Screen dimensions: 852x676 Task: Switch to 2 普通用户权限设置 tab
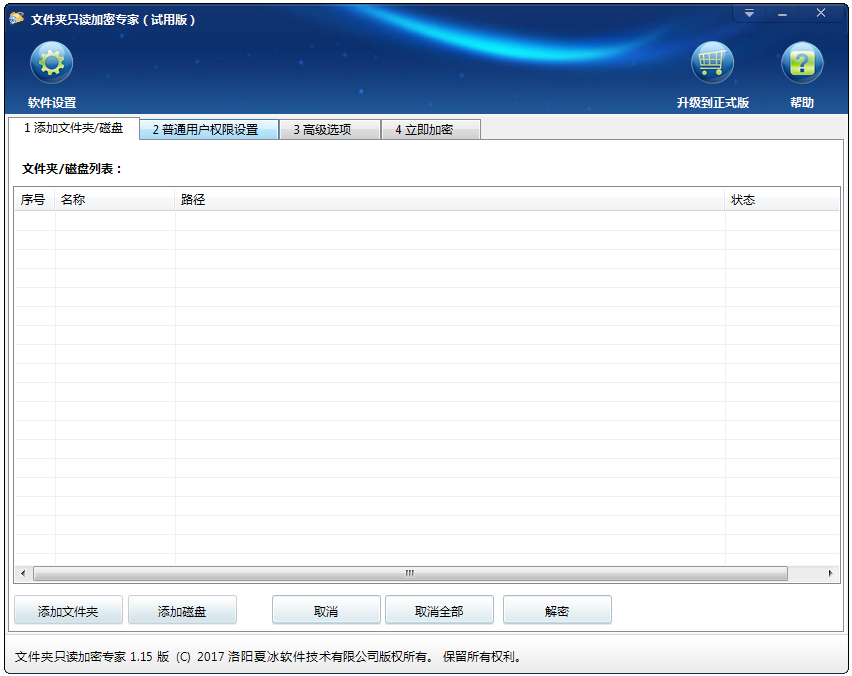coord(209,130)
